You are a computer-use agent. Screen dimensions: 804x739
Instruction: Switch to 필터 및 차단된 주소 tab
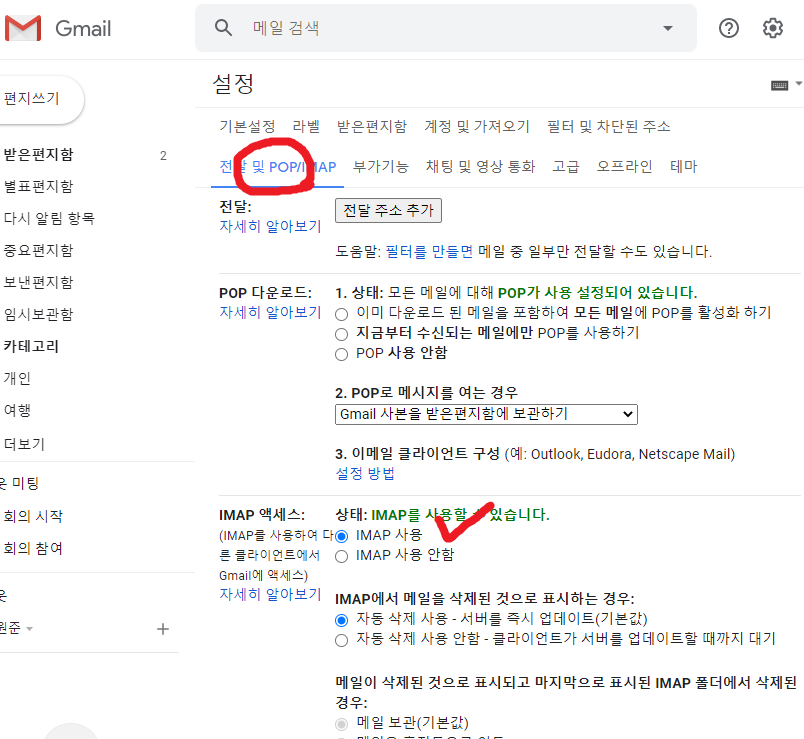pos(609,126)
